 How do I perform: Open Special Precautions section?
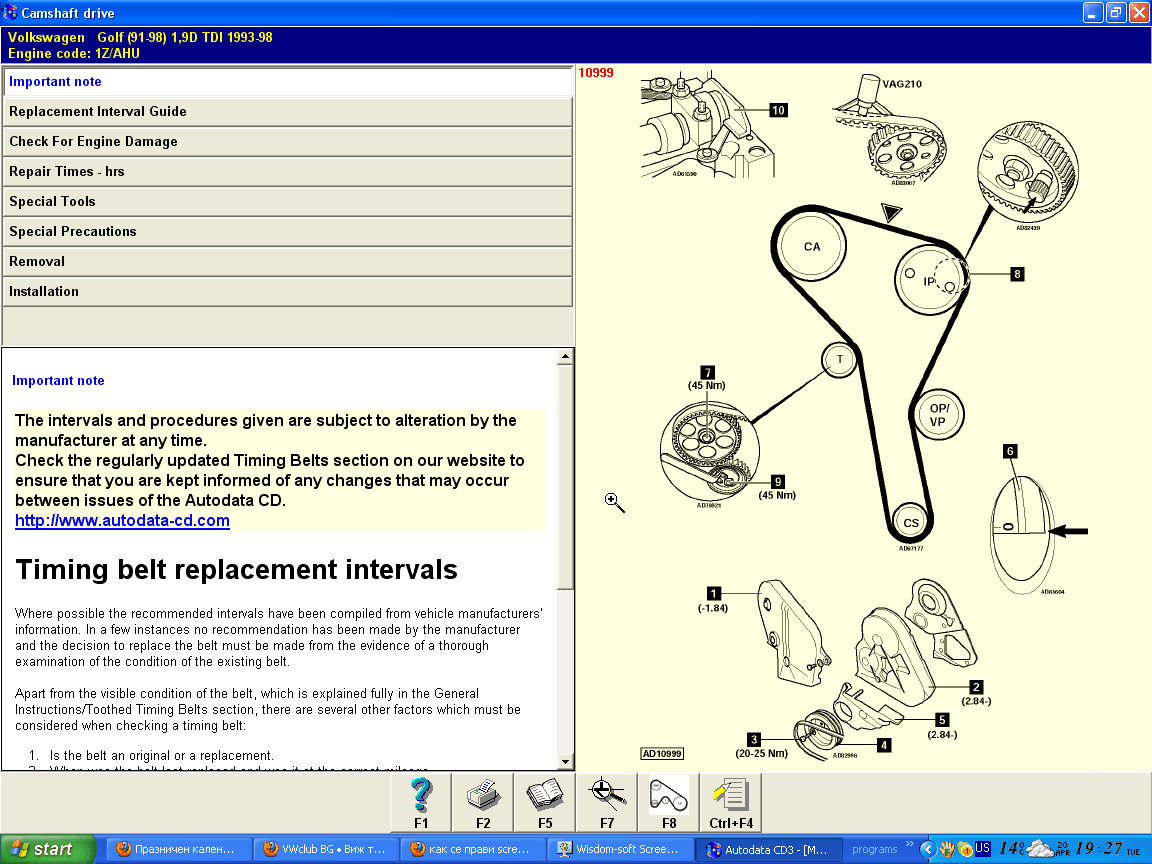pos(287,232)
